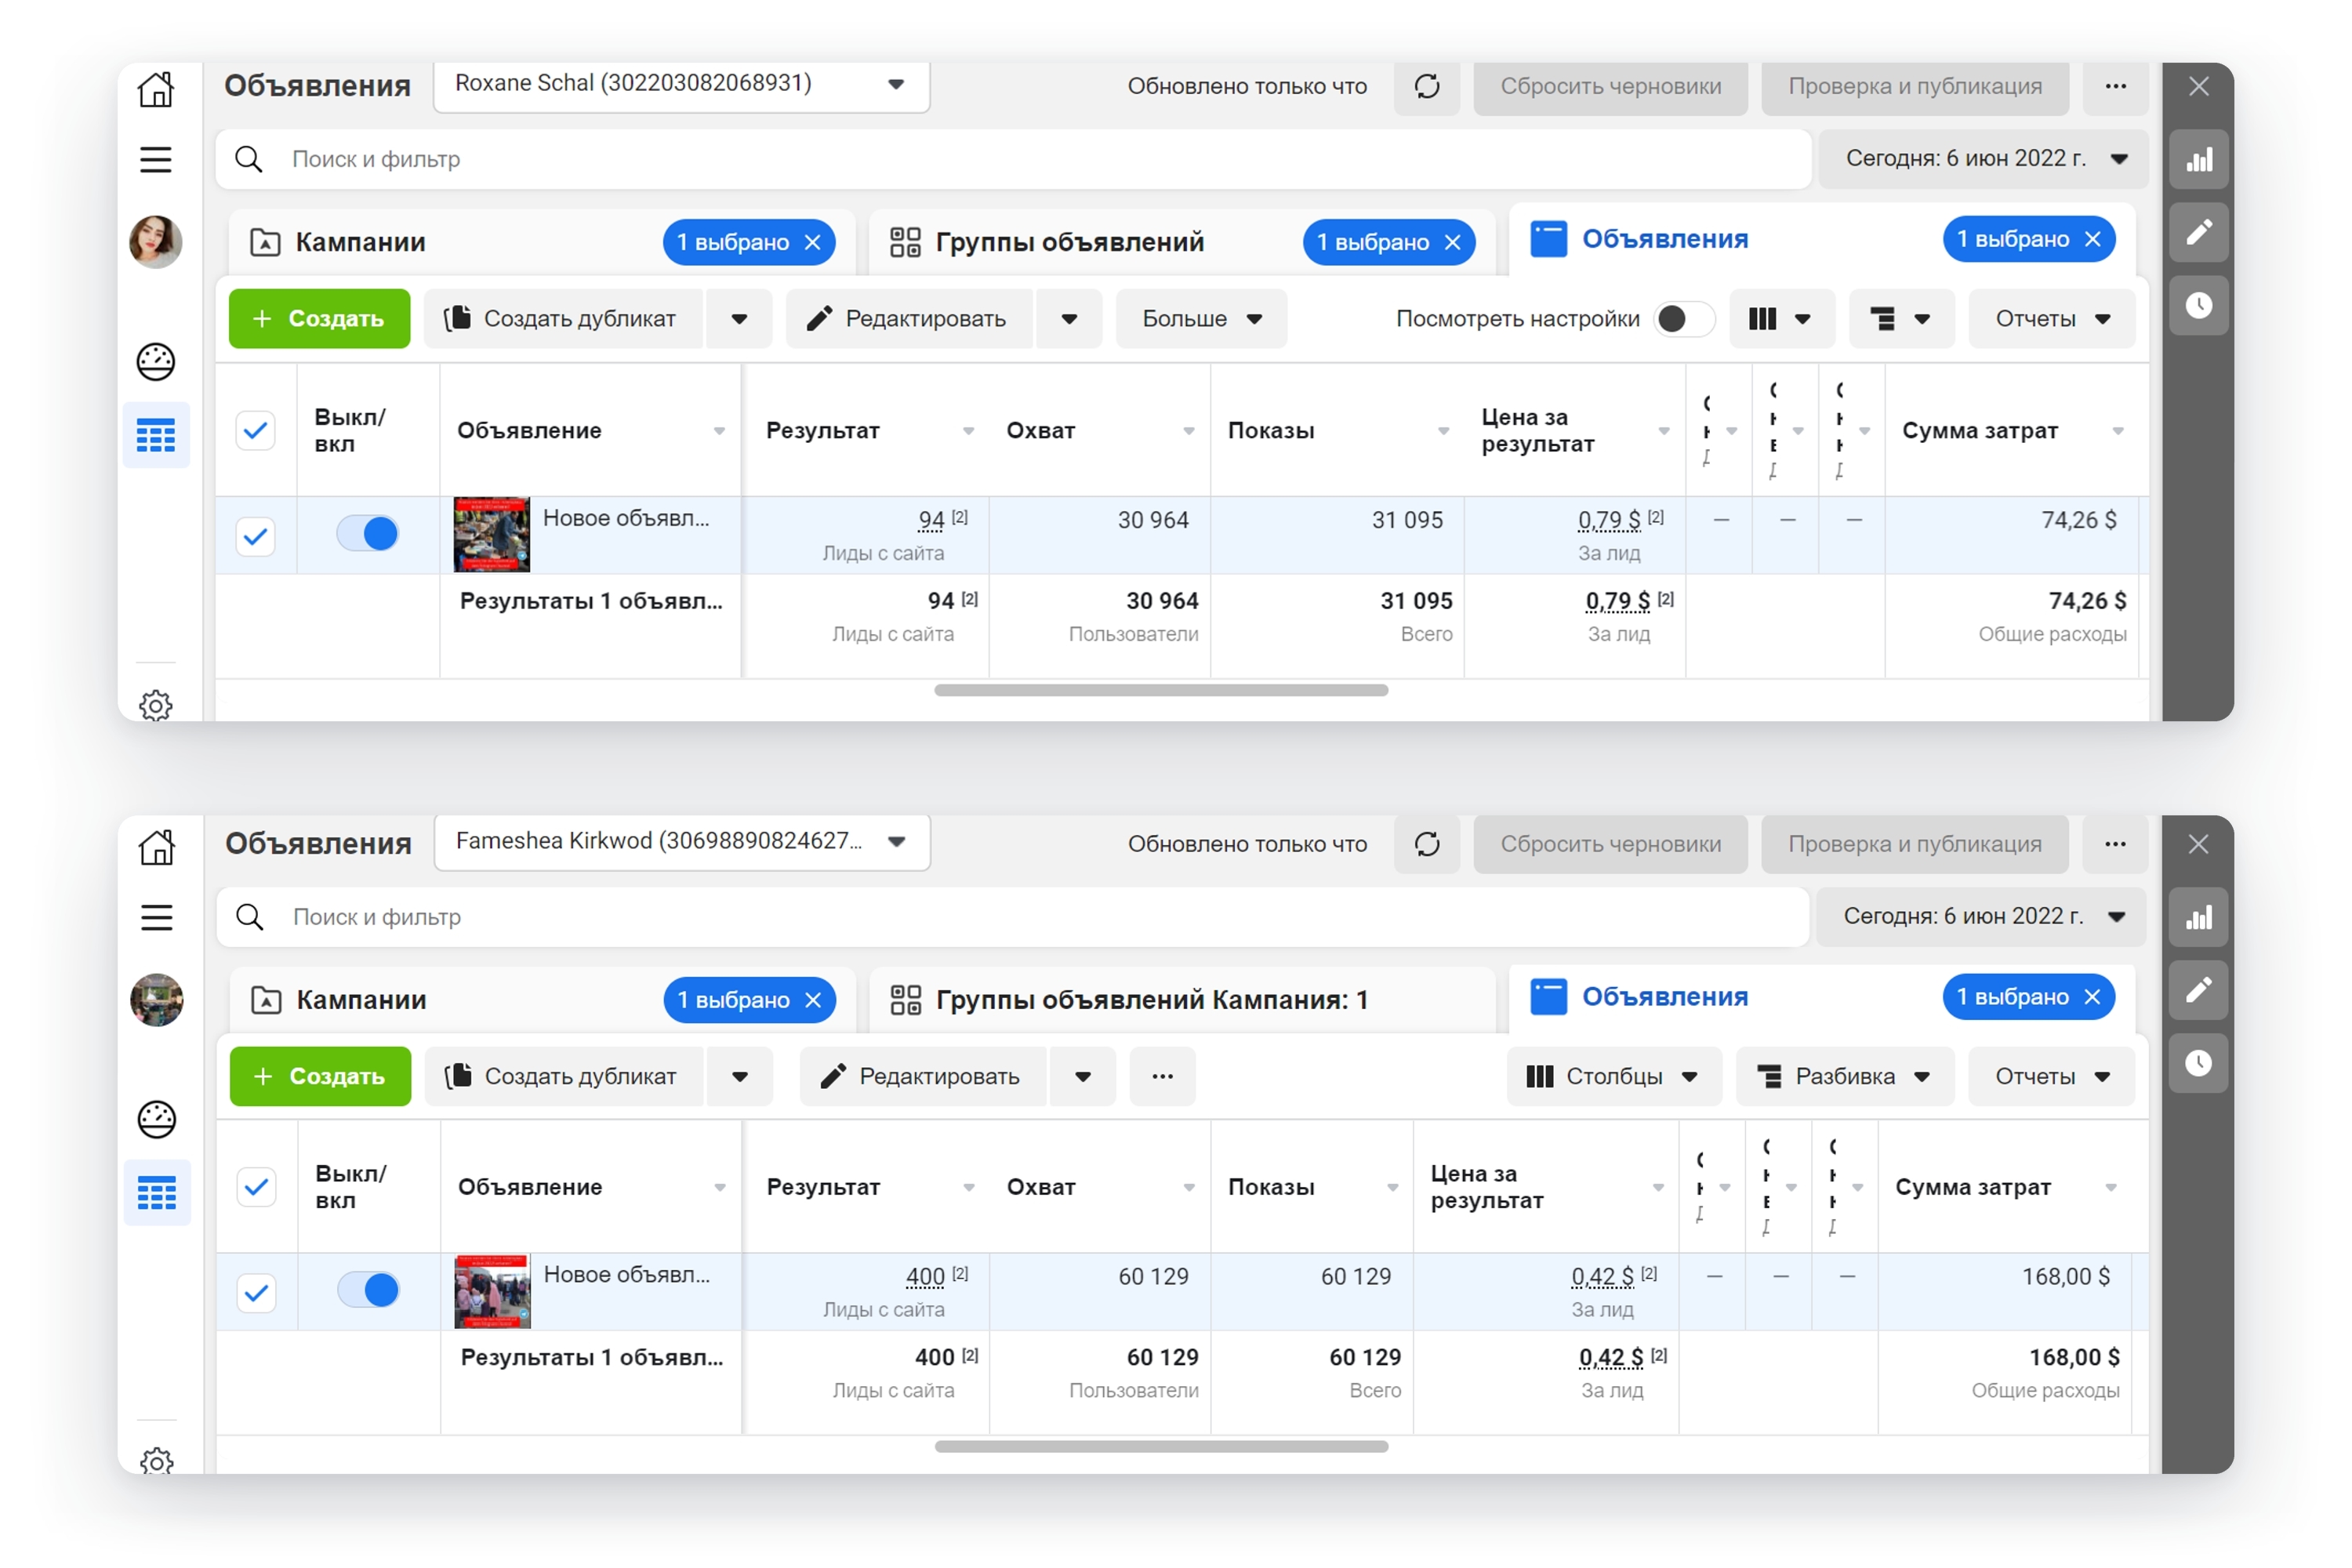Click the green Создать button in the lower panel

[320, 1076]
